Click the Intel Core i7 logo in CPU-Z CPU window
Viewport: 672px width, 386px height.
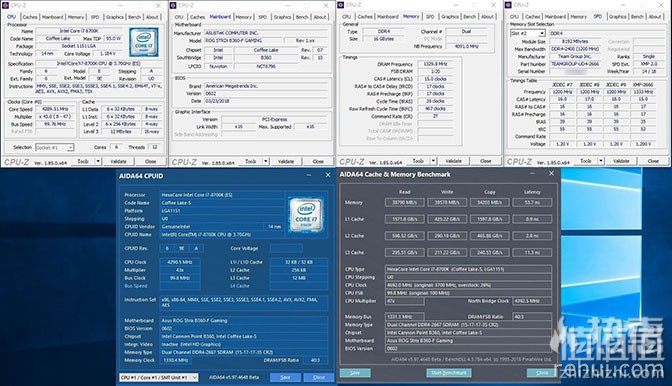[144, 42]
